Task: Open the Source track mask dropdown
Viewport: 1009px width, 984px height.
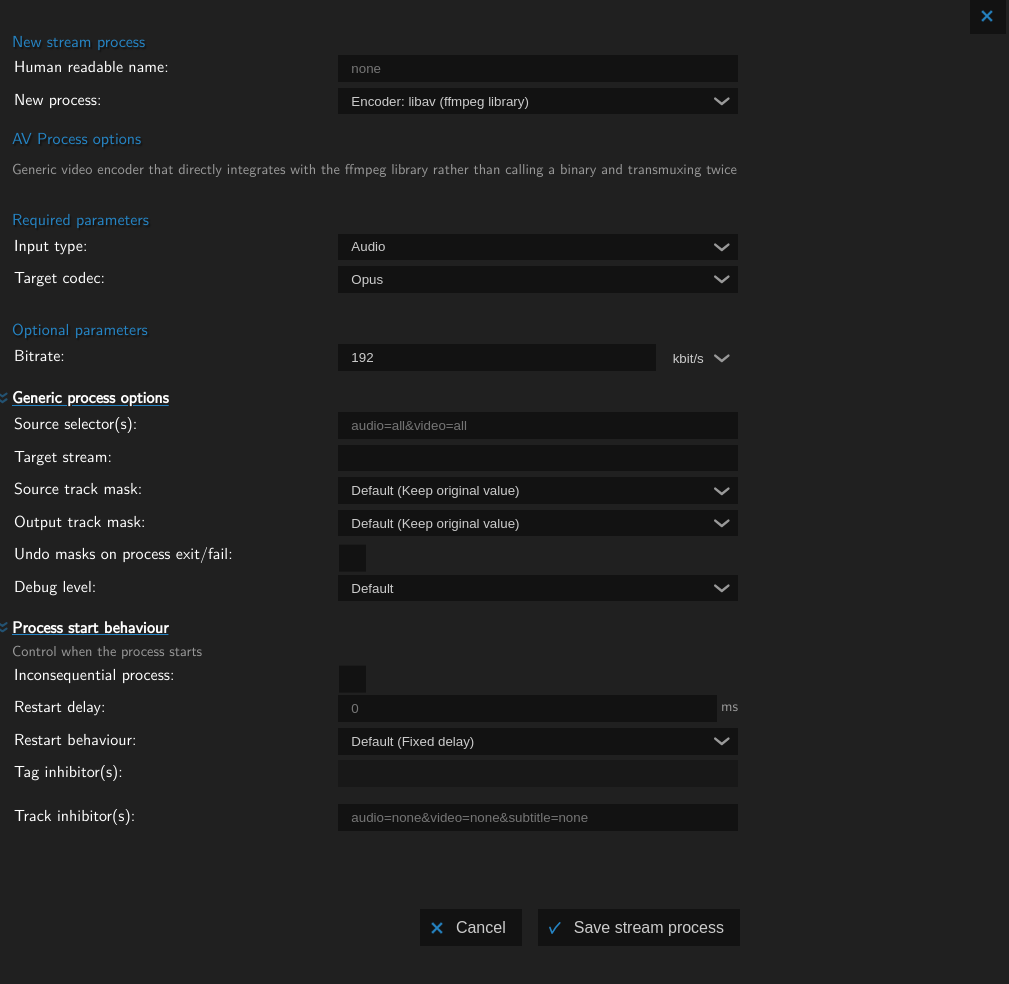Action: tap(537, 491)
